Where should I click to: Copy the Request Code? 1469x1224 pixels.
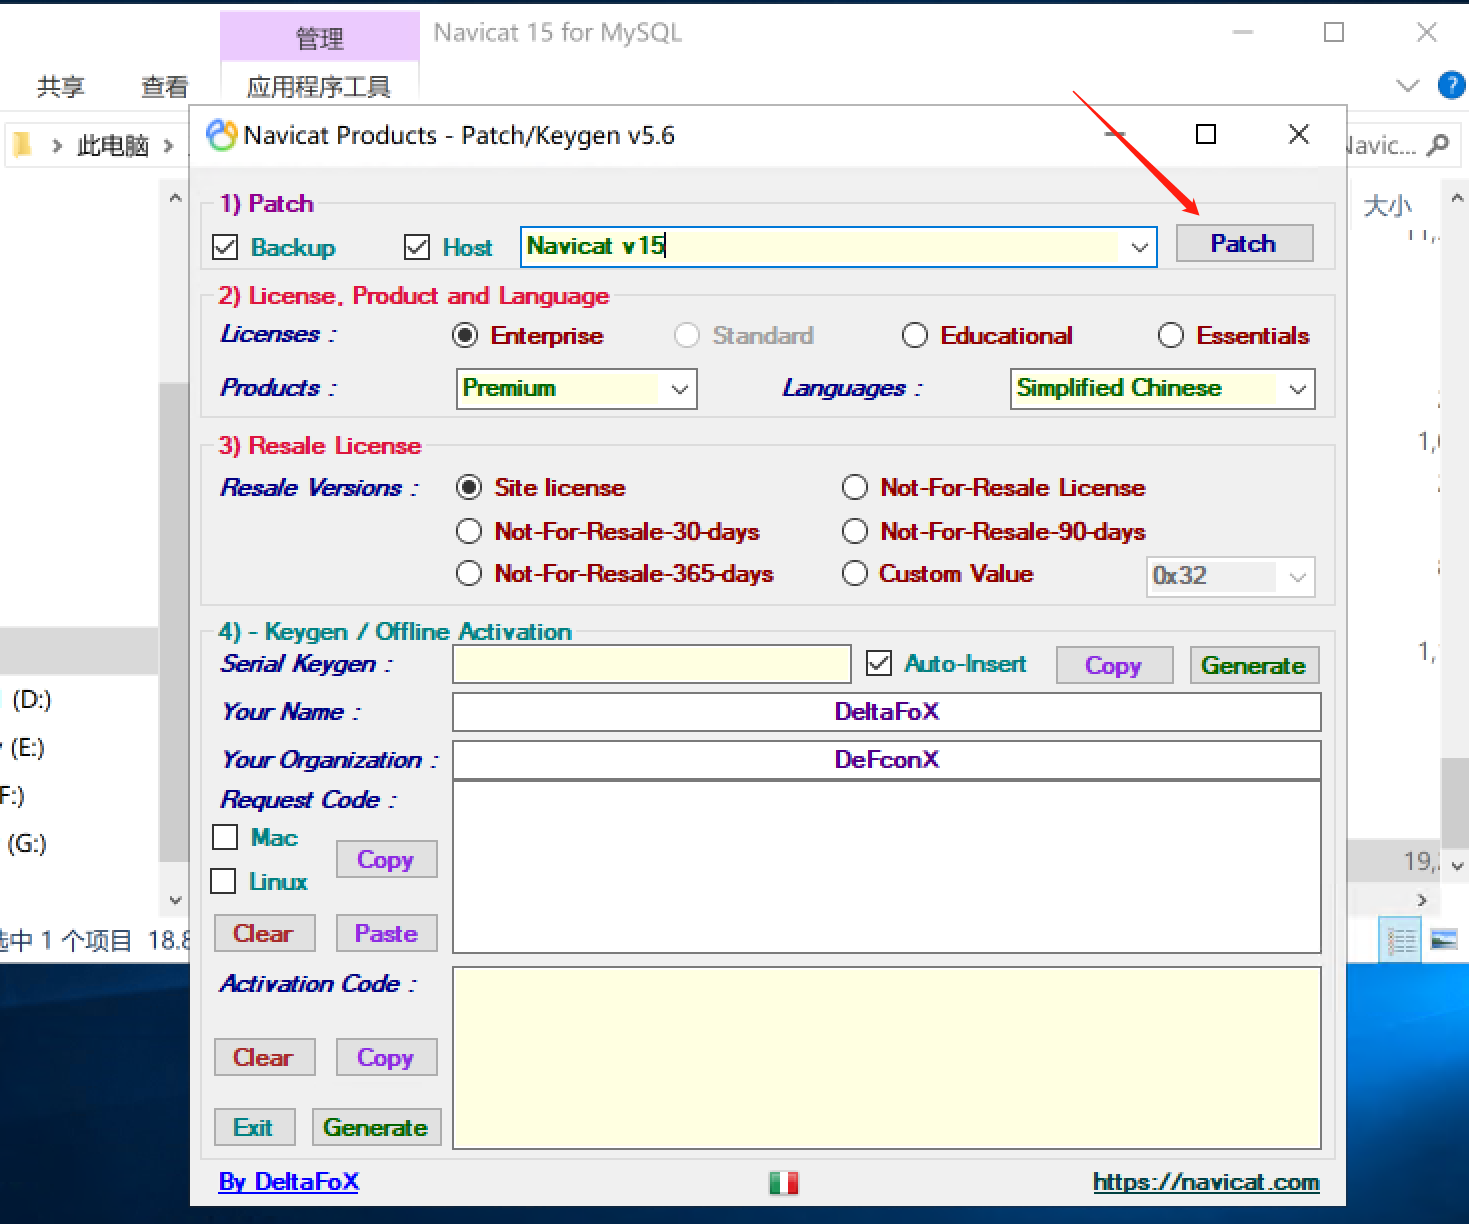pos(386,859)
